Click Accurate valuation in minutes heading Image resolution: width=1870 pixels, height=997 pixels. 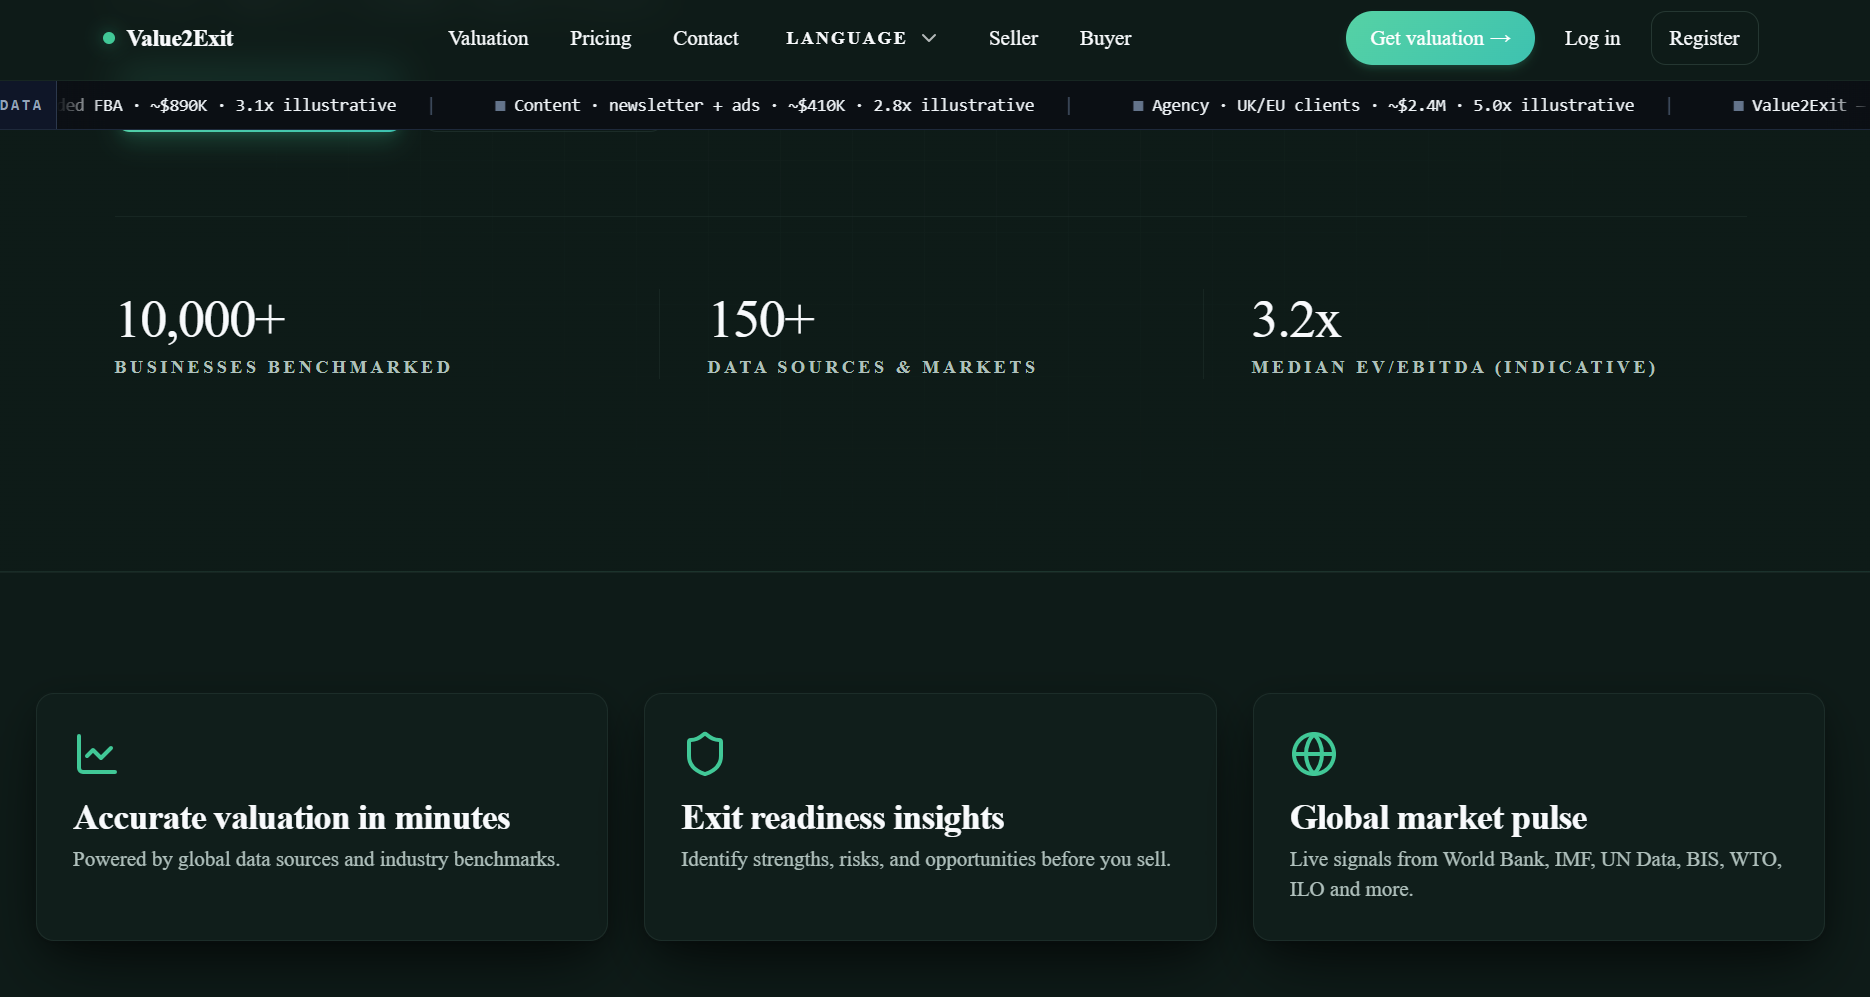(x=292, y=818)
